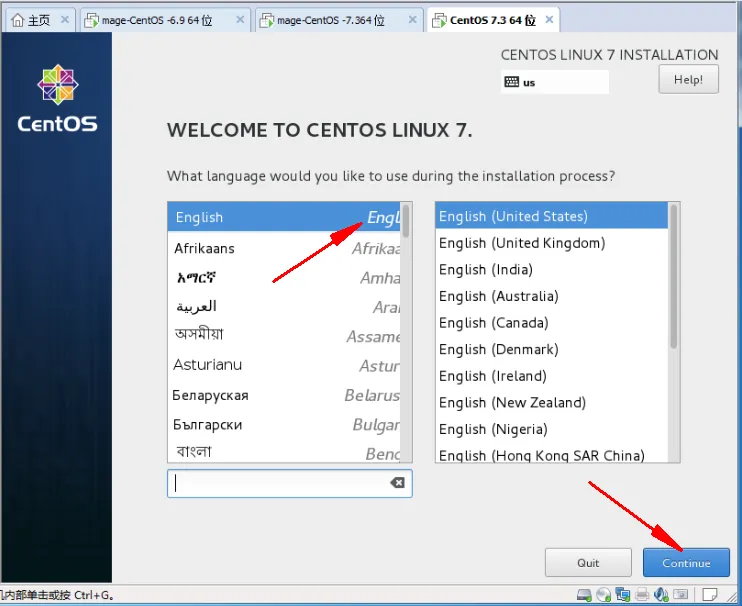Choose English (Australia) locale
The image size is (742, 606).
pos(552,296)
